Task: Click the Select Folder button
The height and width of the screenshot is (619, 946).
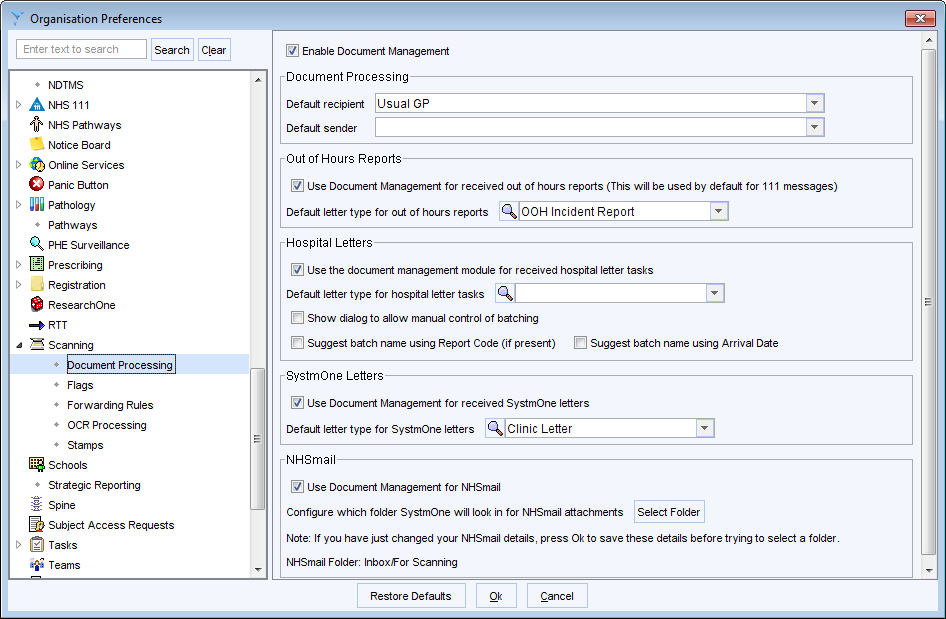Action: (668, 511)
